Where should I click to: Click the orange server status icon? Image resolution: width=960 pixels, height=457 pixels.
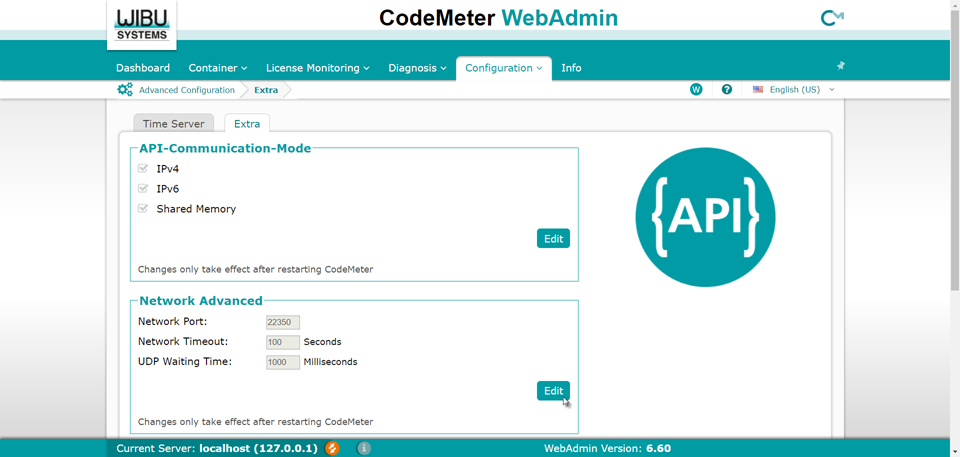pyautogui.click(x=332, y=448)
